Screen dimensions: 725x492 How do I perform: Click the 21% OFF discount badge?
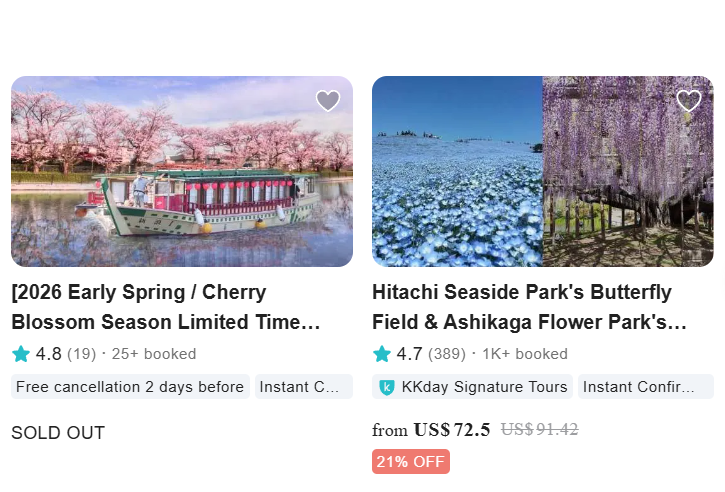coord(411,462)
